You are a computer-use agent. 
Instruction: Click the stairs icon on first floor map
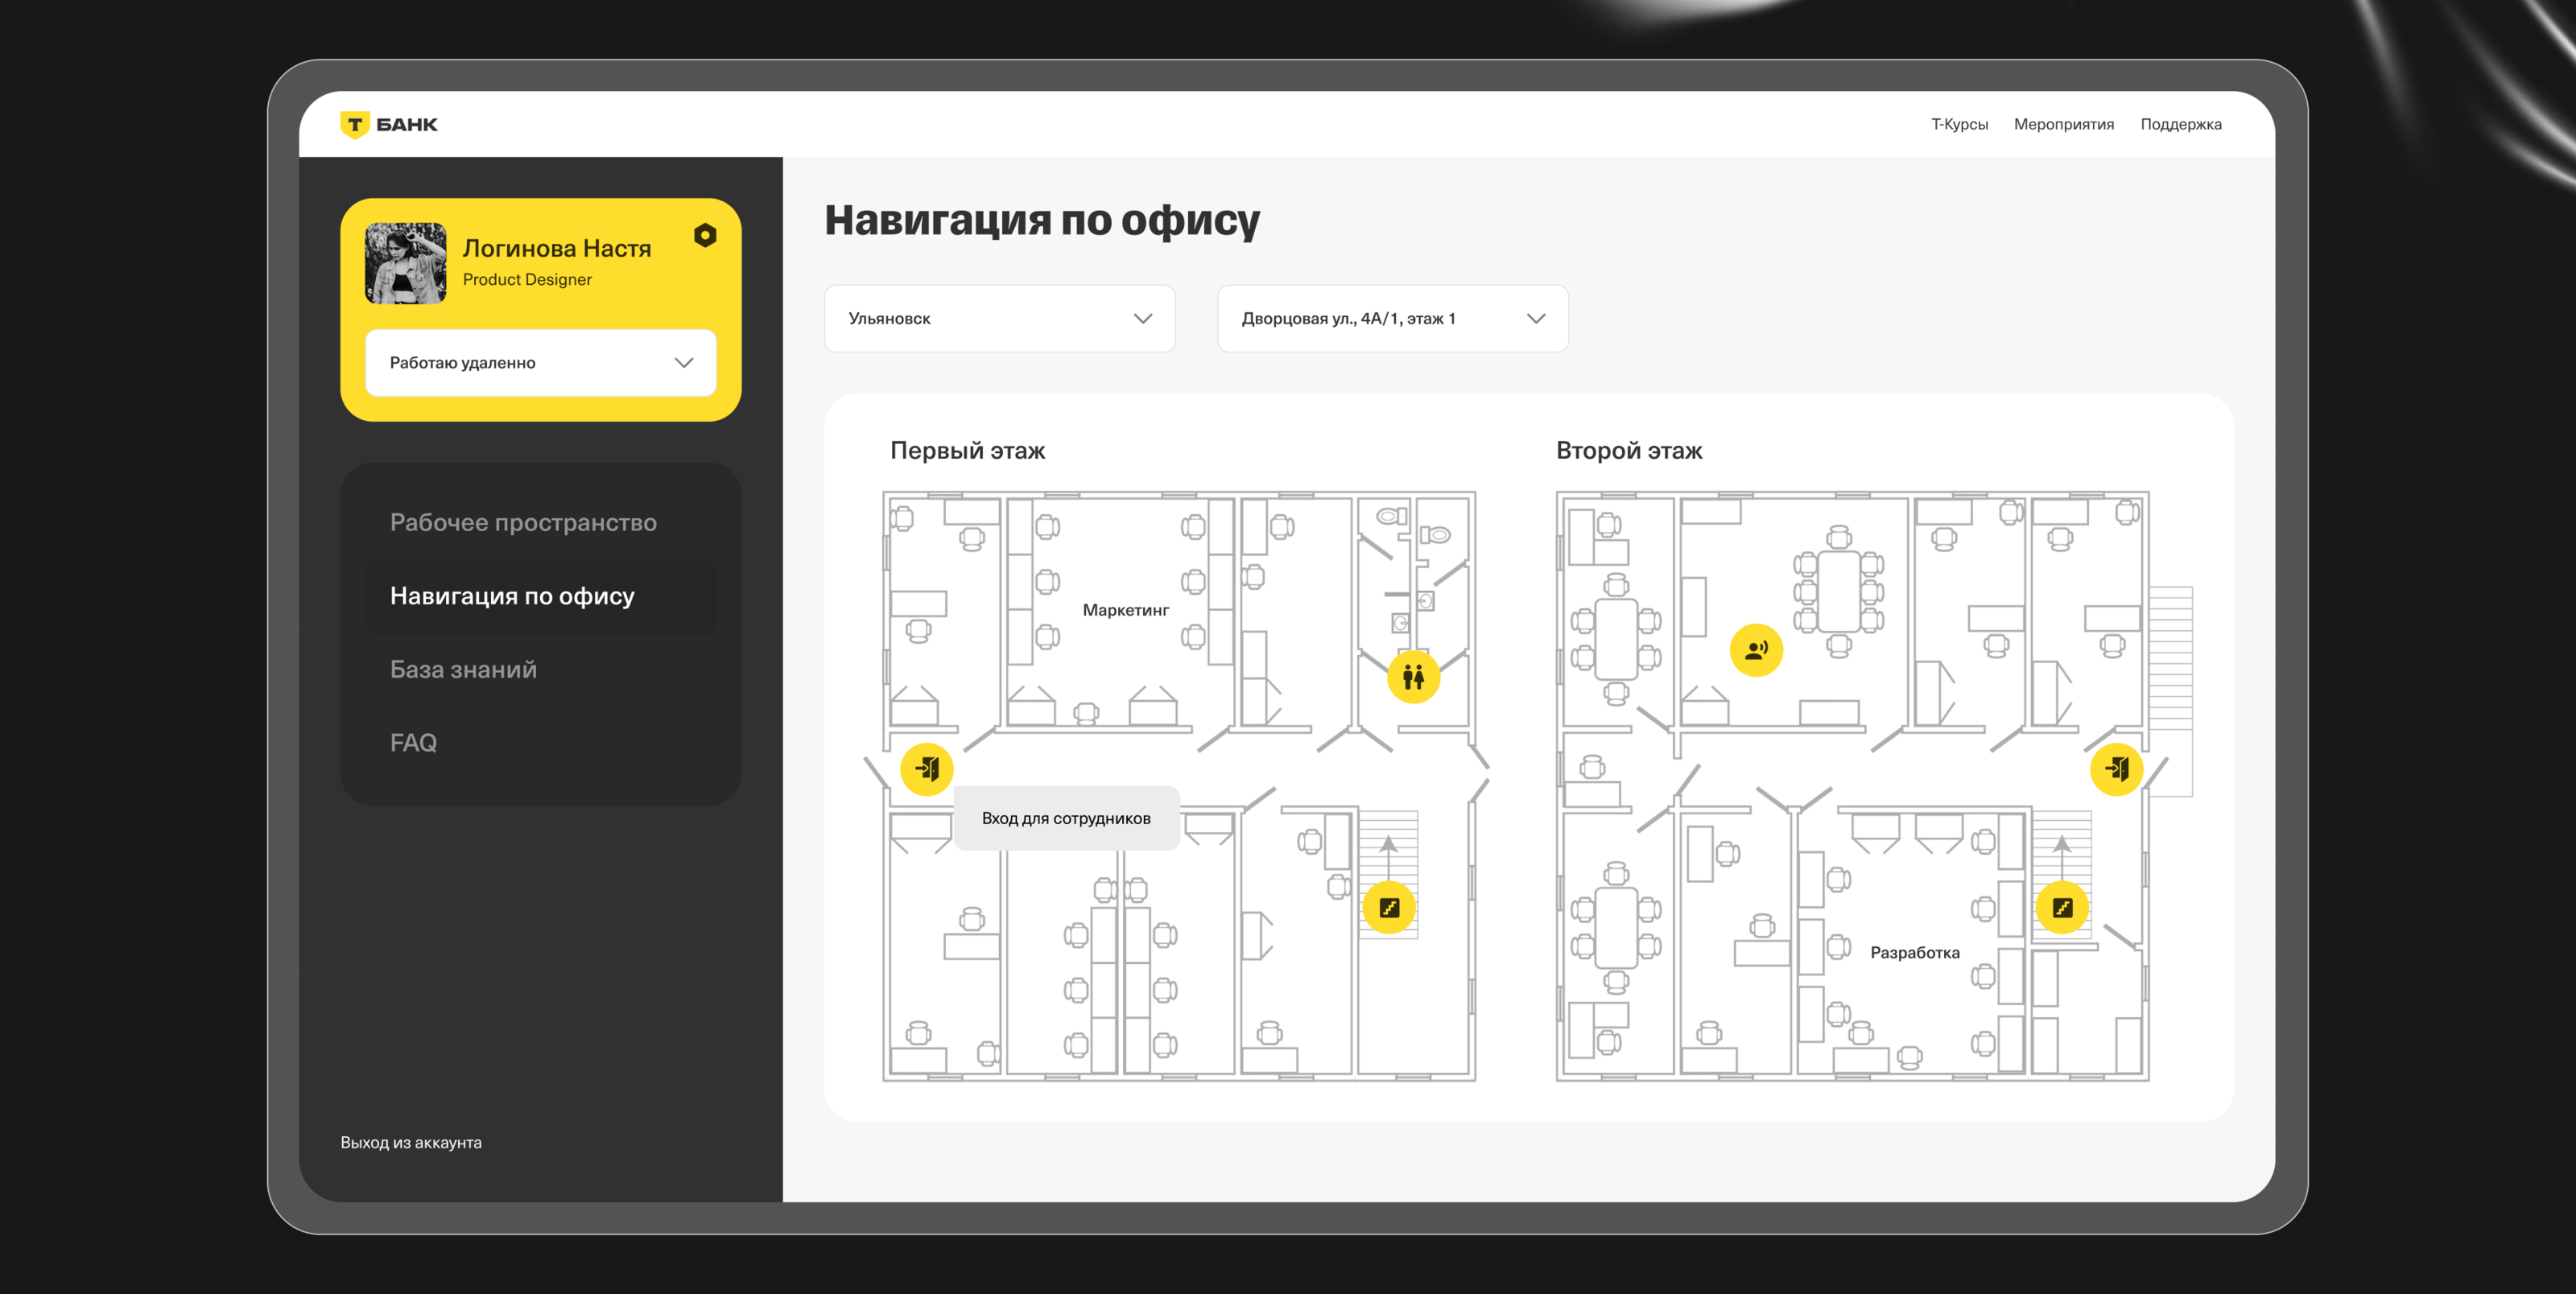click(1388, 907)
